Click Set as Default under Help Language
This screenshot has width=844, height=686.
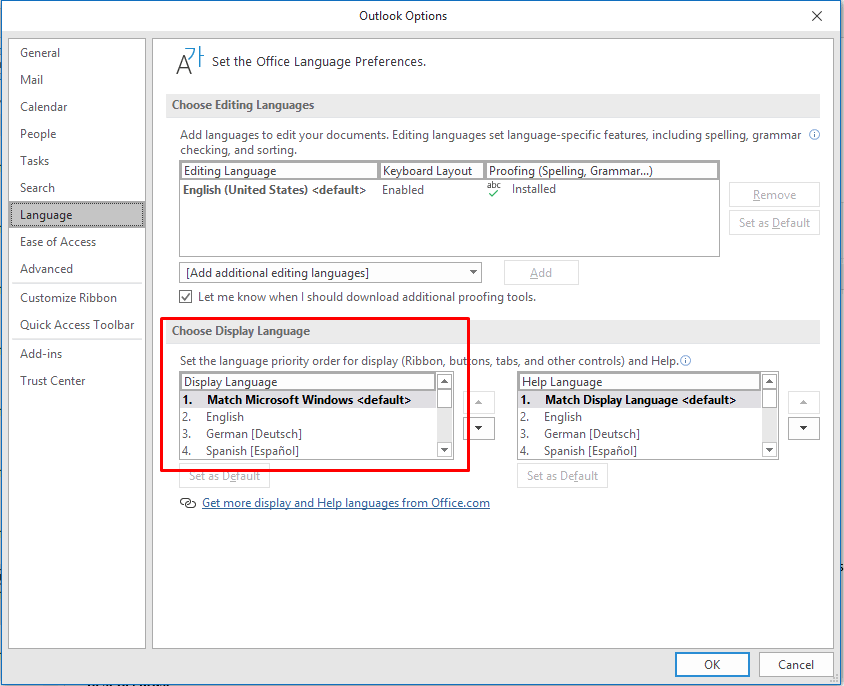pyautogui.click(x=562, y=475)
